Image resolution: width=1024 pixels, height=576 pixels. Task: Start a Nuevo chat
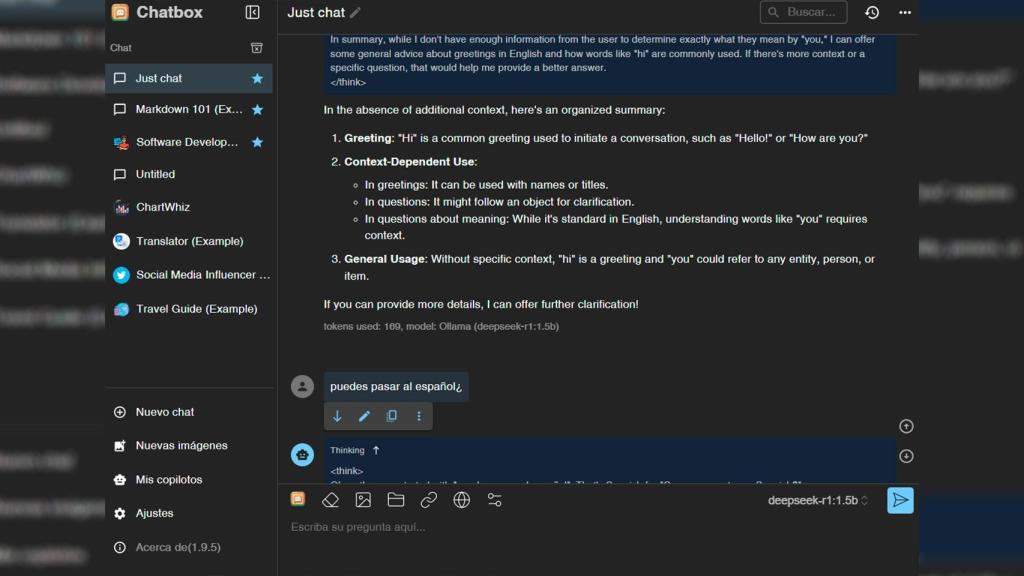[x=189, y=412]
